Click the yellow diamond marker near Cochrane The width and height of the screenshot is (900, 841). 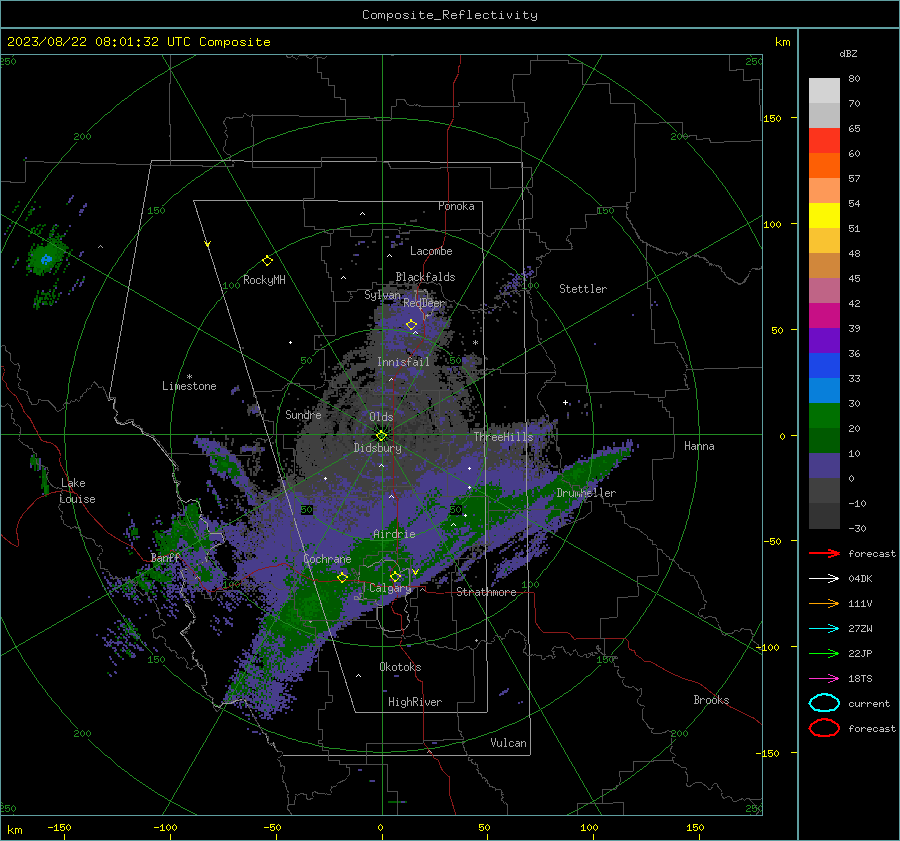[x=342, y=577]
